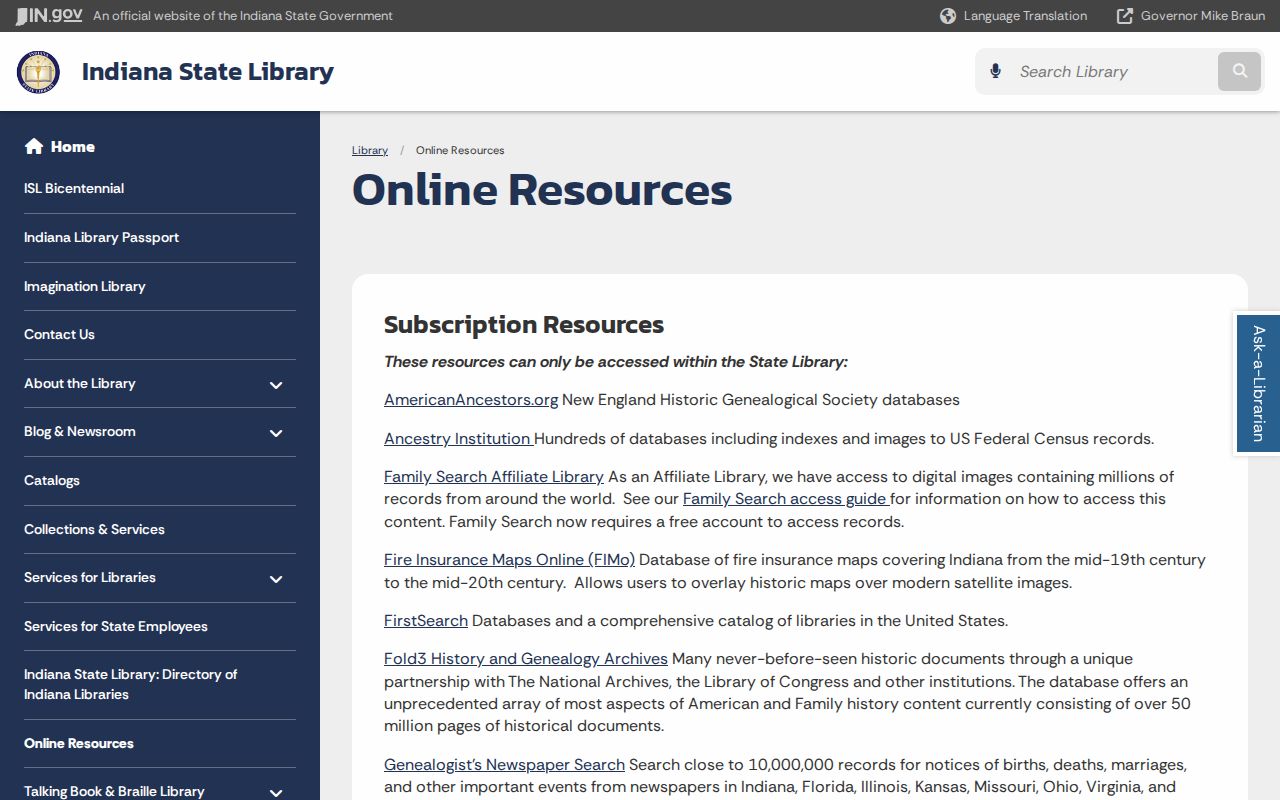
Task: Open the Family Search access guide link
Action: tap(786, 499)
